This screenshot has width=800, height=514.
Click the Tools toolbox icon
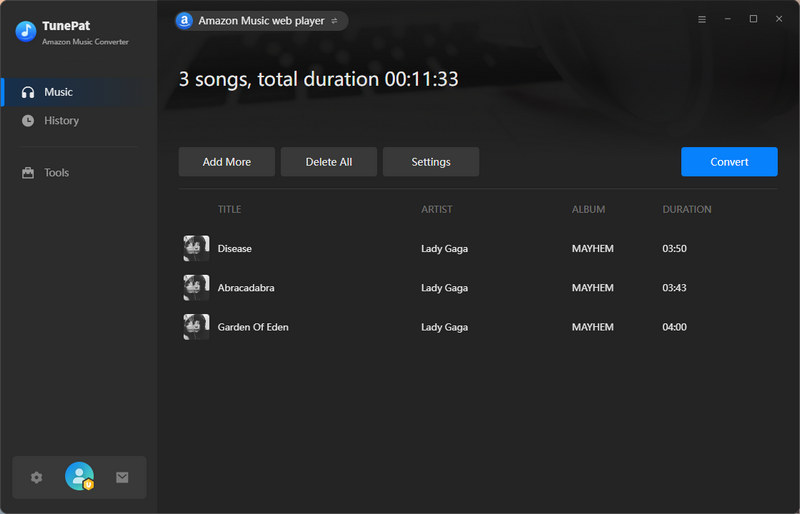(28, 173)
